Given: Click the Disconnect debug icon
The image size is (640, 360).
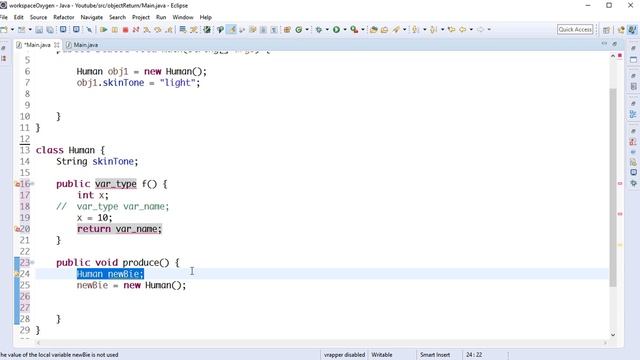Looking at the screenshot, I should tap(136, 29).
